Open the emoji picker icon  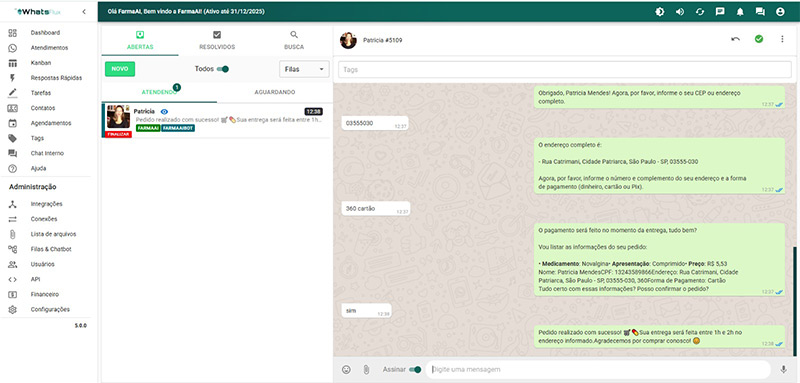click(346, 370)
